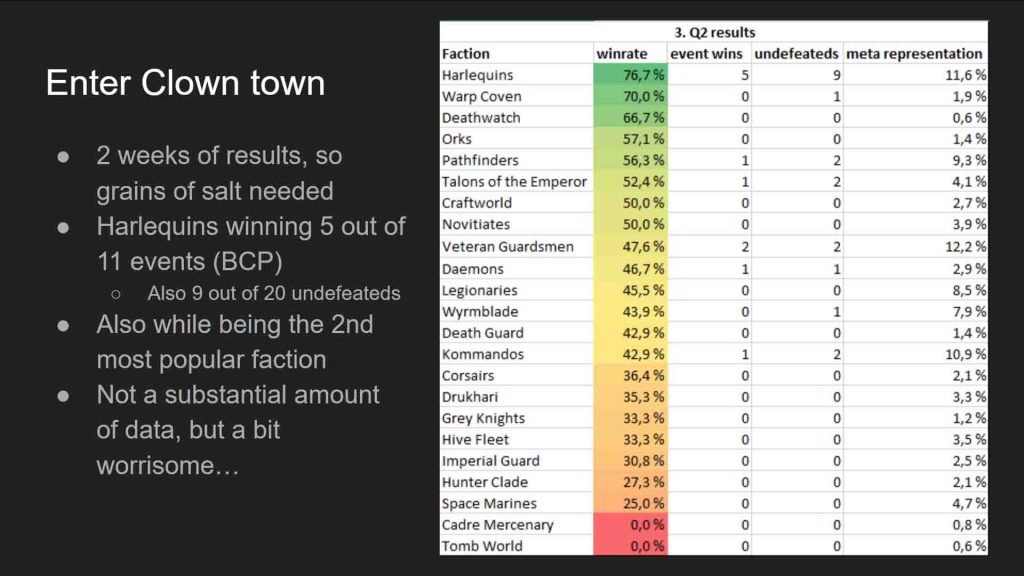Select the "meta representation" column header

[914, 54]
